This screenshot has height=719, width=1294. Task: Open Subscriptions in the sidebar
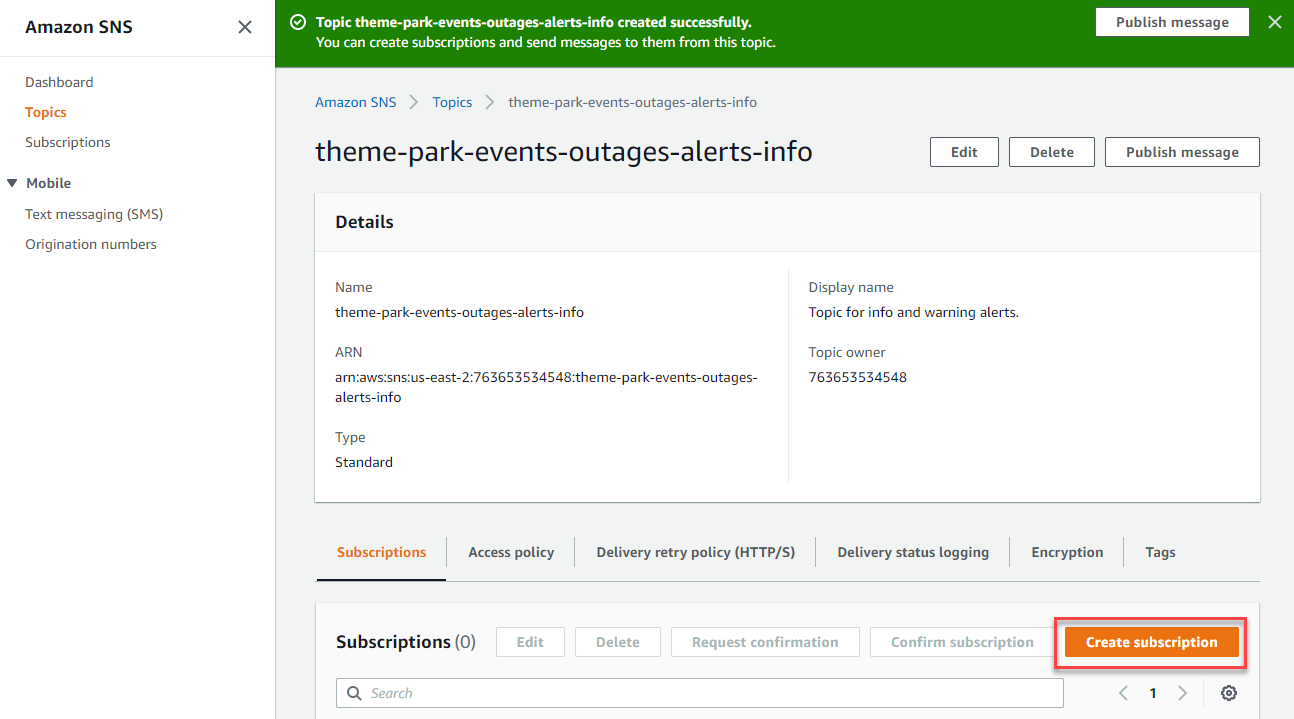point(68,142)
